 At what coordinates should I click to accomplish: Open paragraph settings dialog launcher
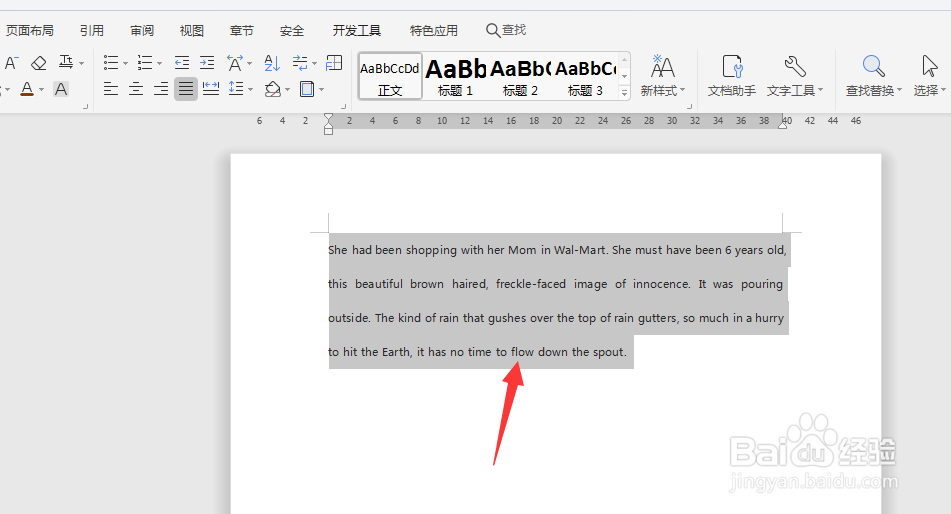344,106
